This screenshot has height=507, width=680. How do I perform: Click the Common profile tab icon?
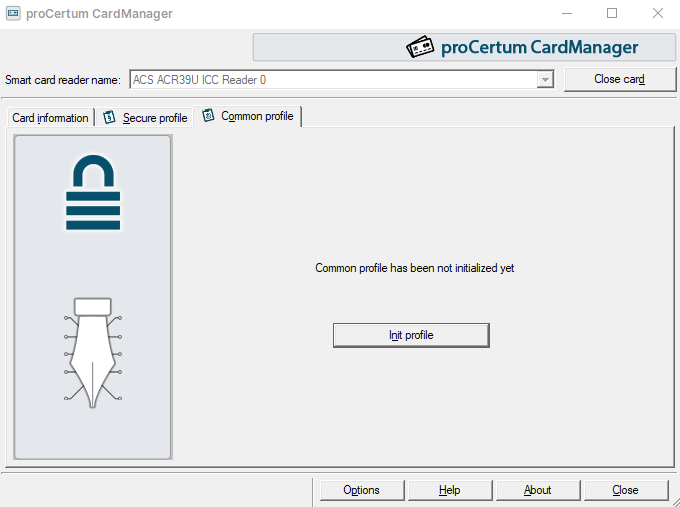(x=208, y=116)
